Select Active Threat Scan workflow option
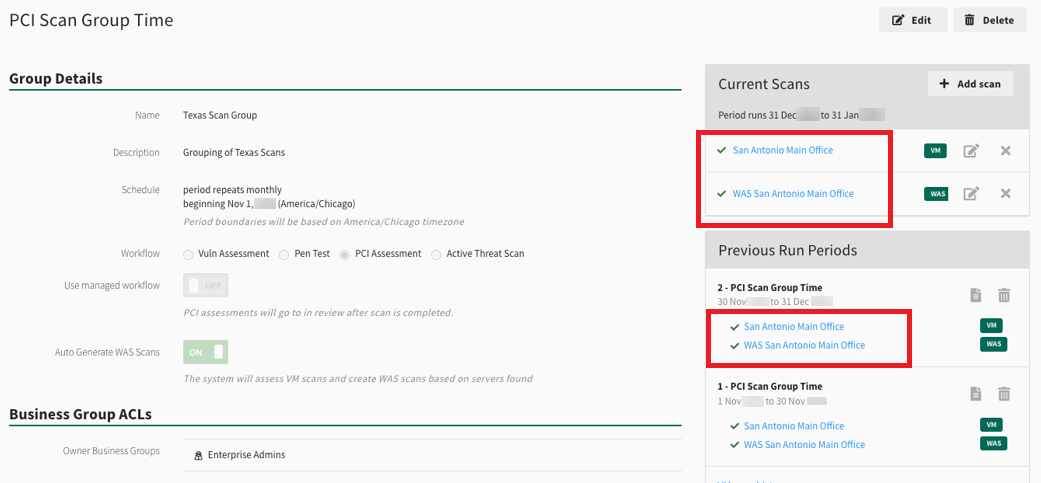This screenshot has height=483, width=1041. [x=436, y=254]
